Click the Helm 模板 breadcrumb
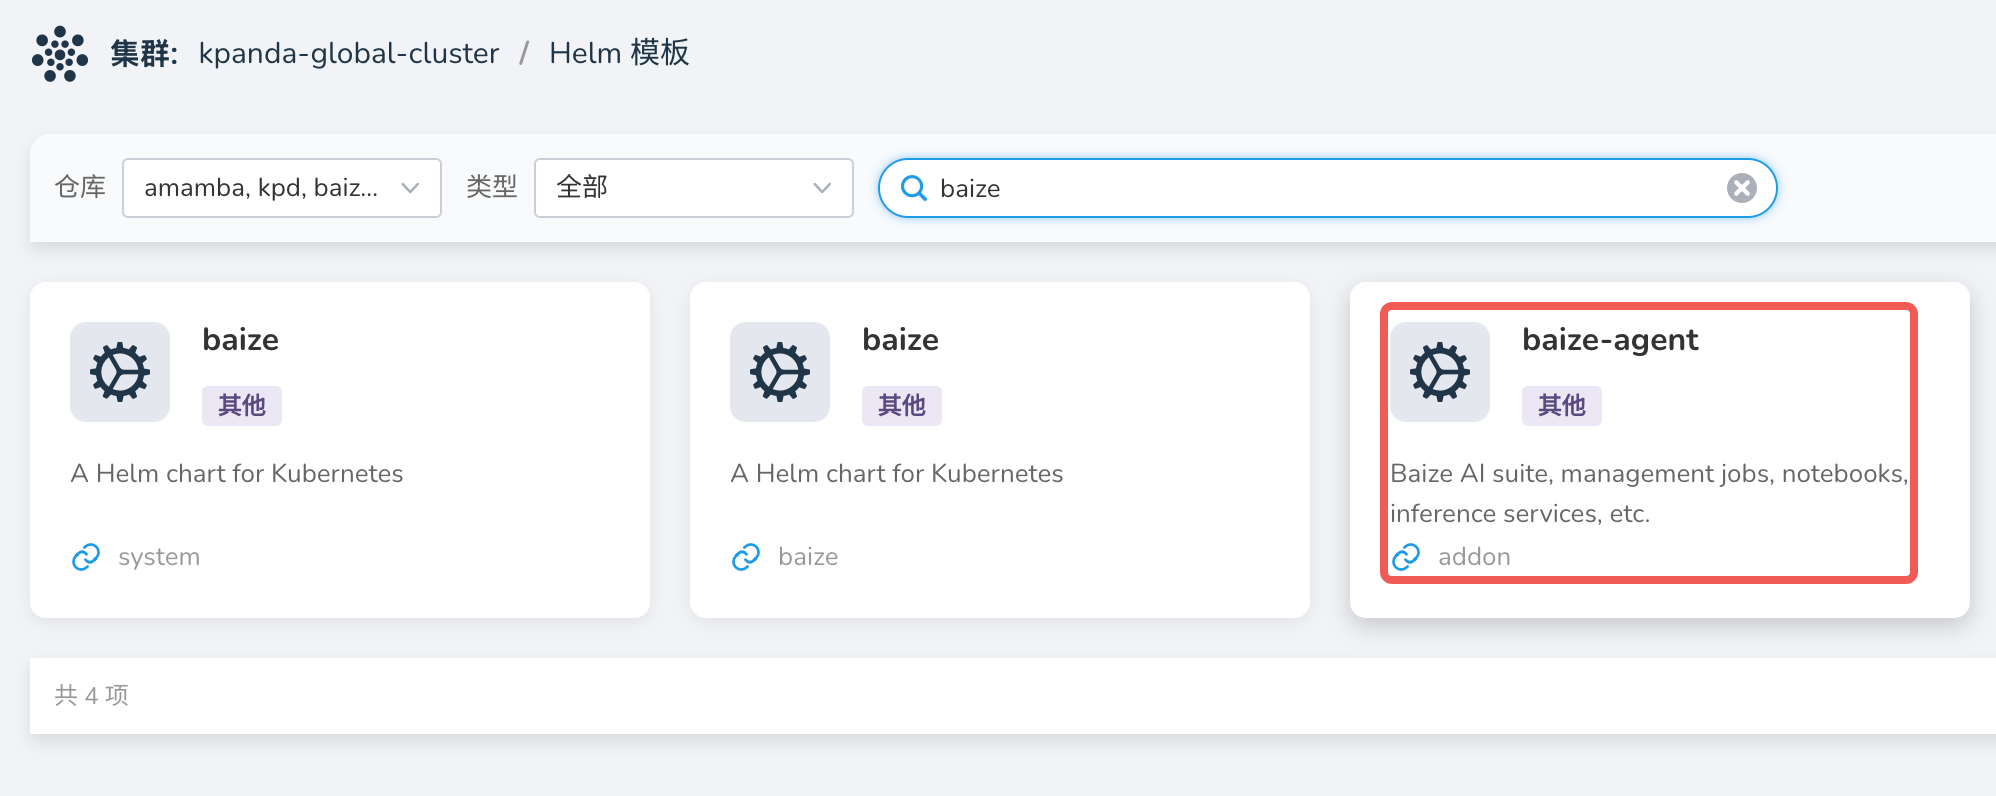1996x796 pixels. pyautogui.click(x=619, y=53)
